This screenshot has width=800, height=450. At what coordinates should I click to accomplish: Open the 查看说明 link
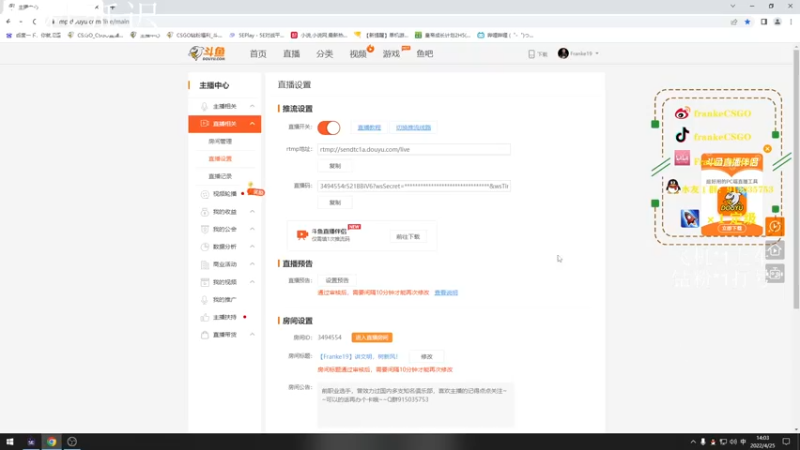(x=446, y=293)
